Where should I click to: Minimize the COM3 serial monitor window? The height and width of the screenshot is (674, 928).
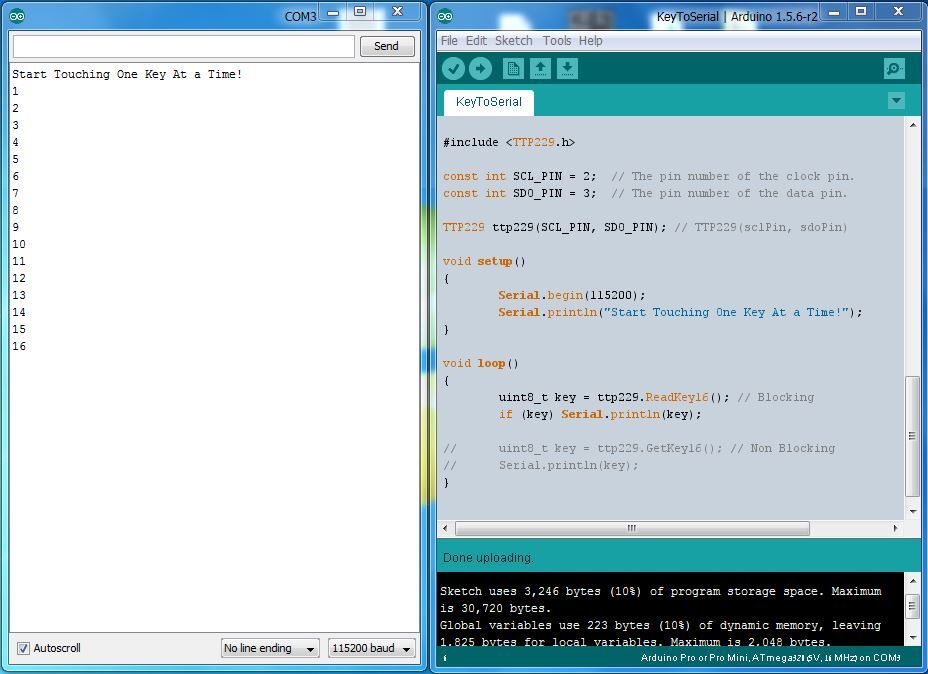pyautogui.click(x=333, y=12)
